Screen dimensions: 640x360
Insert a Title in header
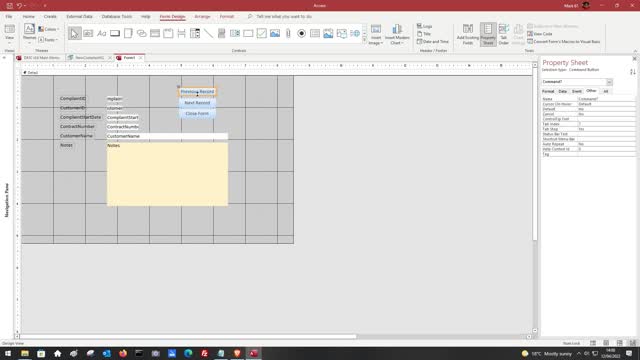point(424,34)
